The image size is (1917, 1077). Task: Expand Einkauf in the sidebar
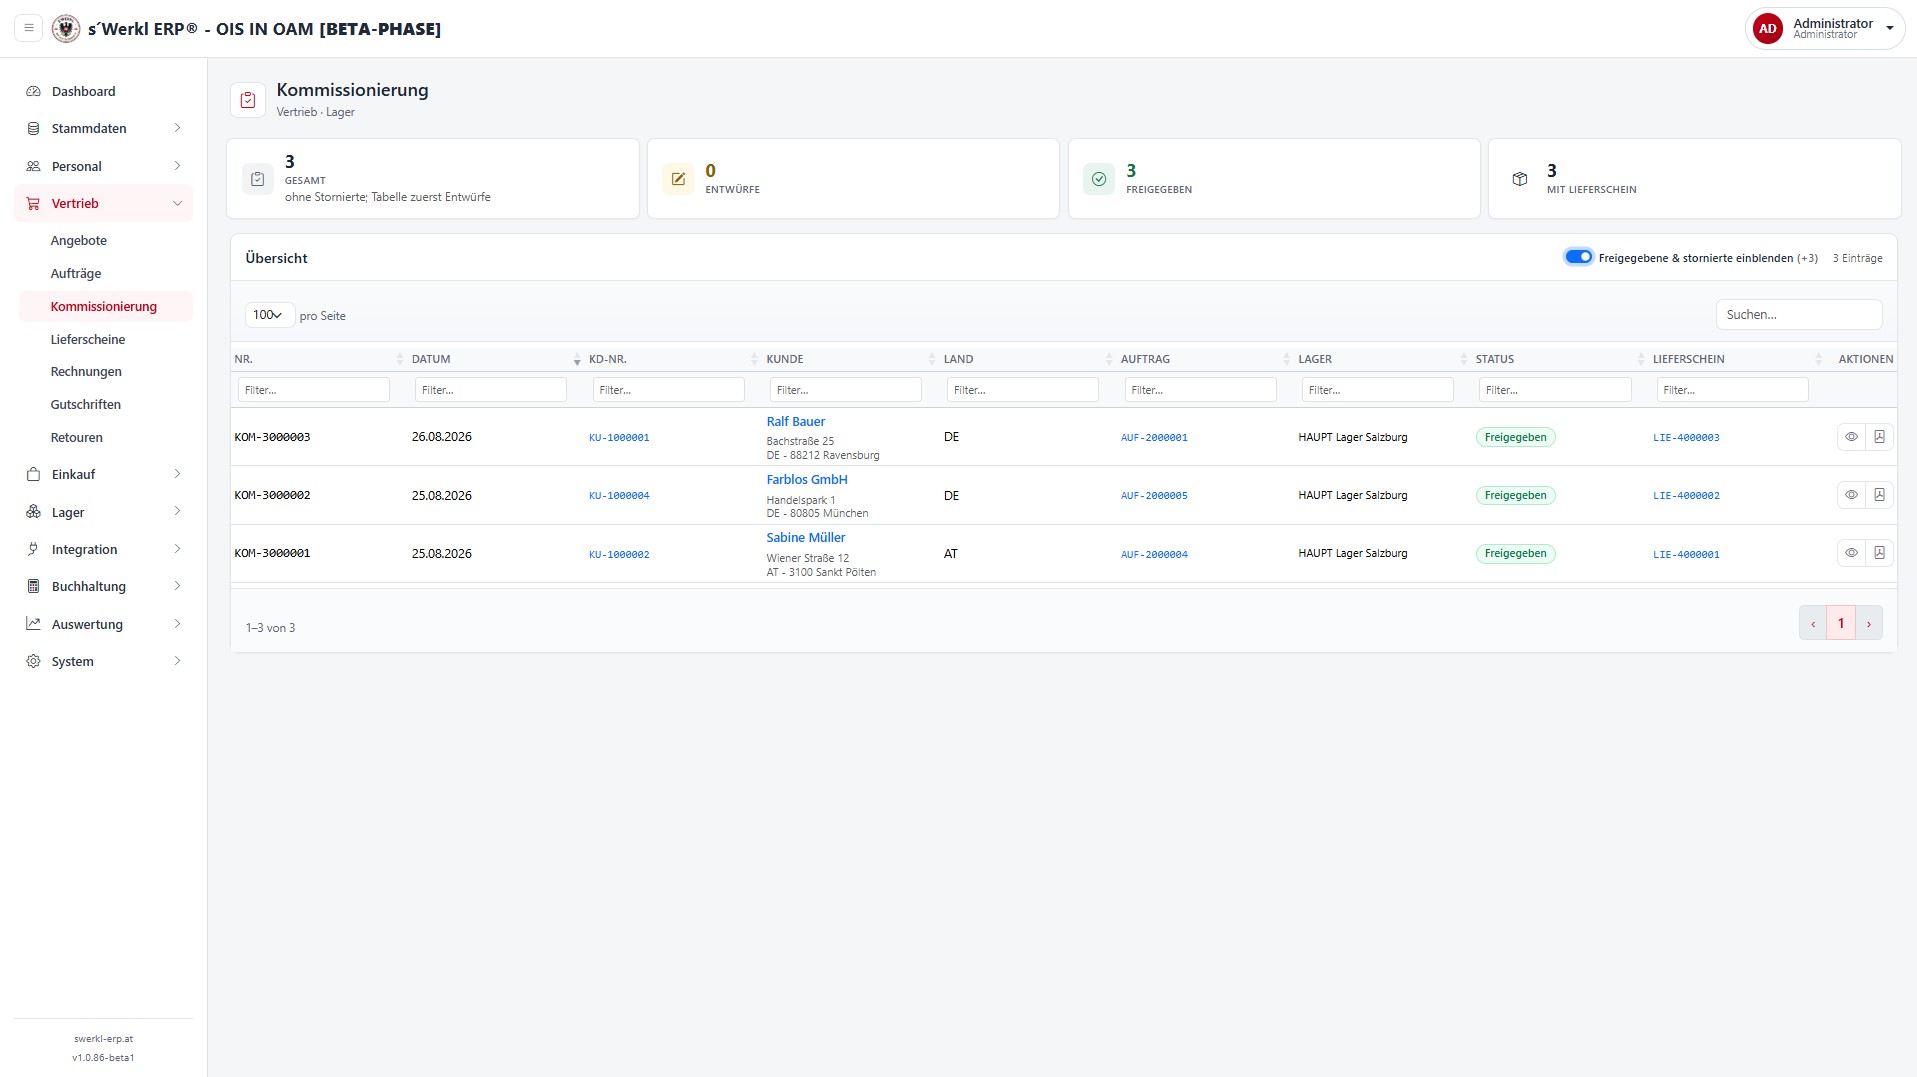104,474
